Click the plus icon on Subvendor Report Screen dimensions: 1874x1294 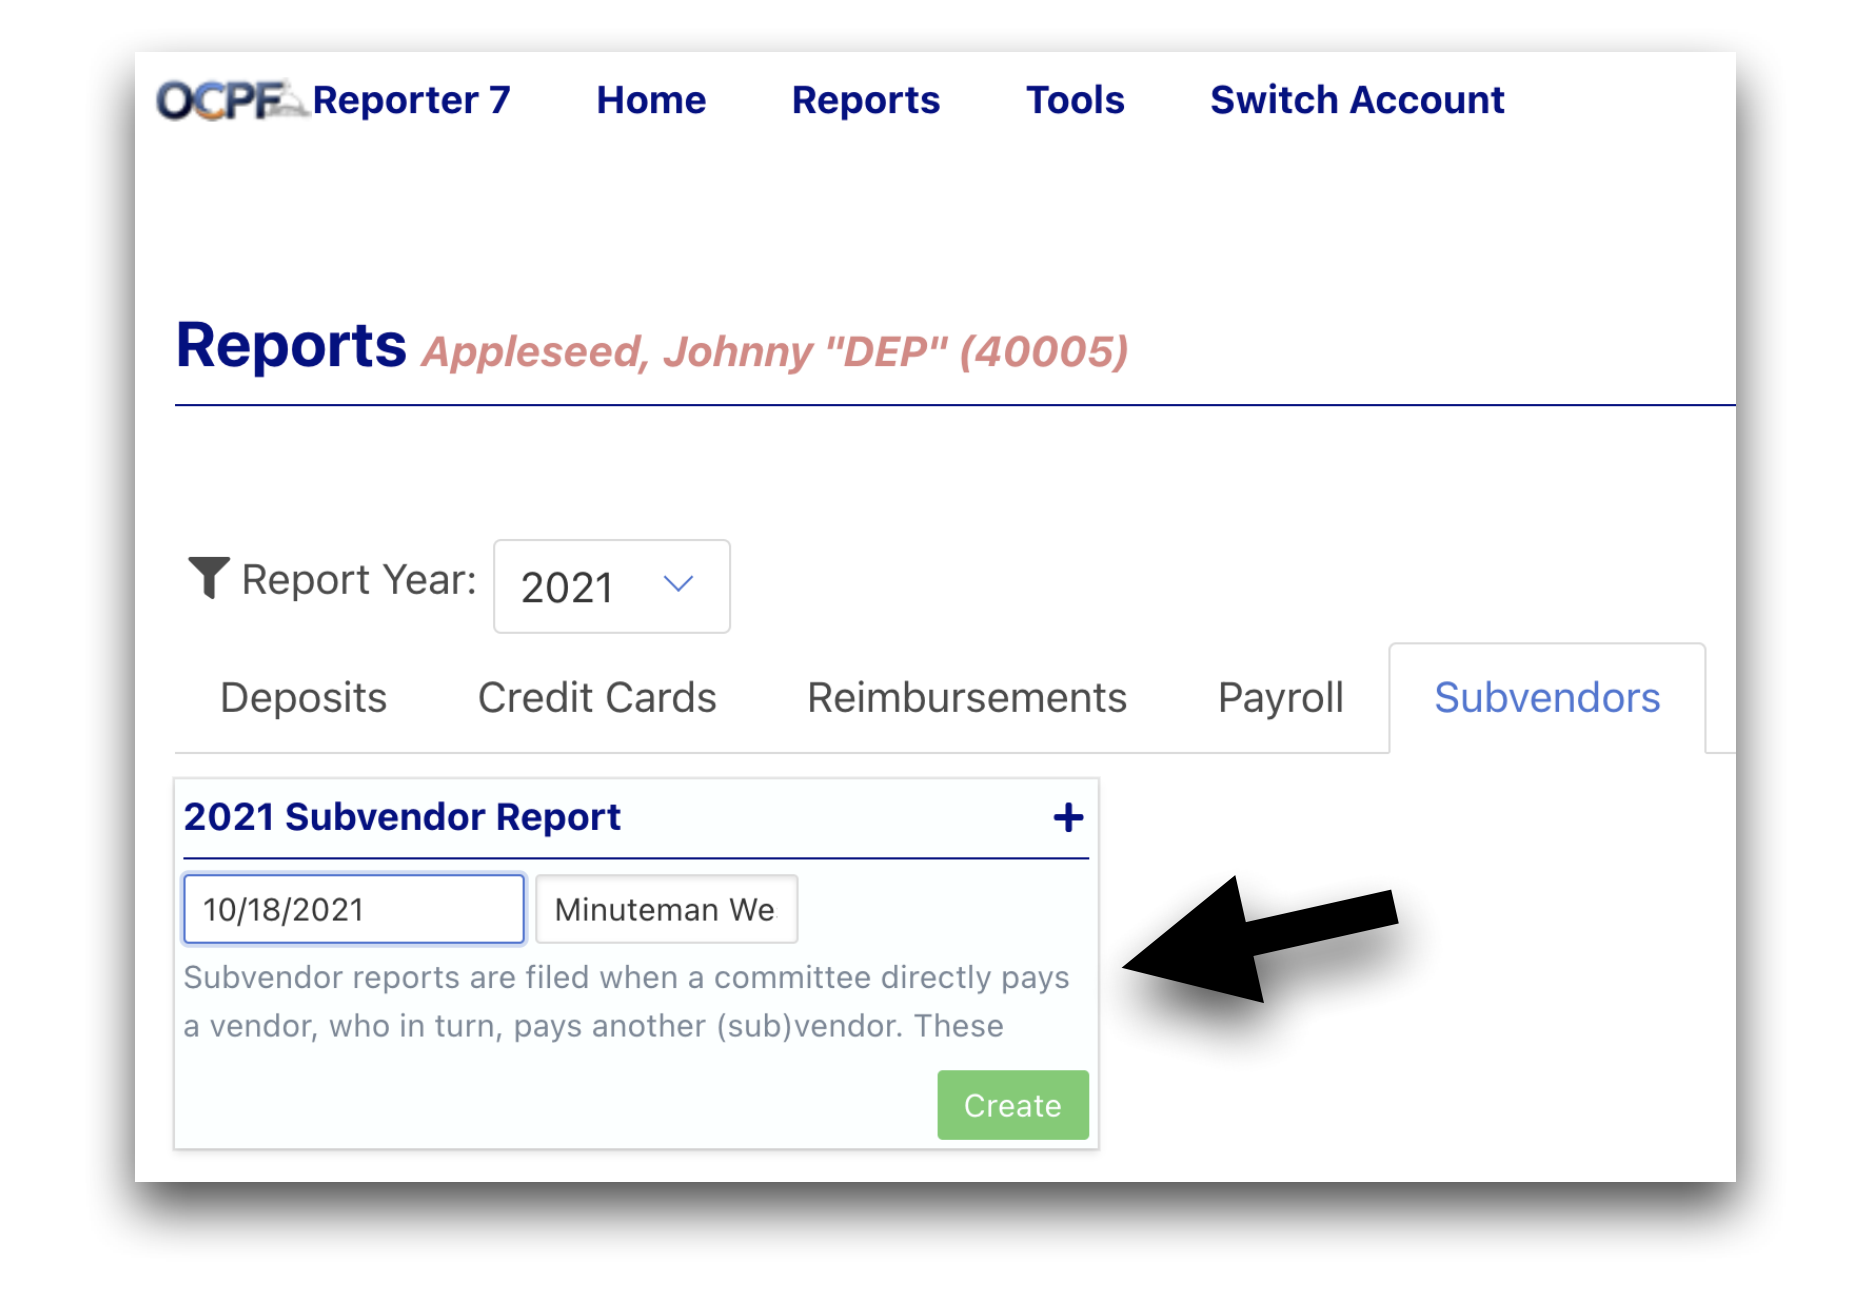point(1068,818)
